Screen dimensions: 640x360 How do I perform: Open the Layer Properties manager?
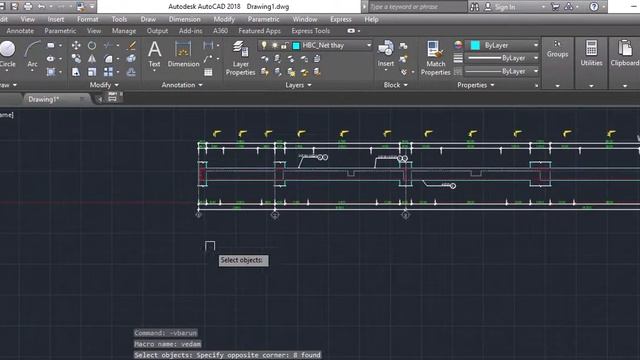pyautogui.click(x=240, y=58)
